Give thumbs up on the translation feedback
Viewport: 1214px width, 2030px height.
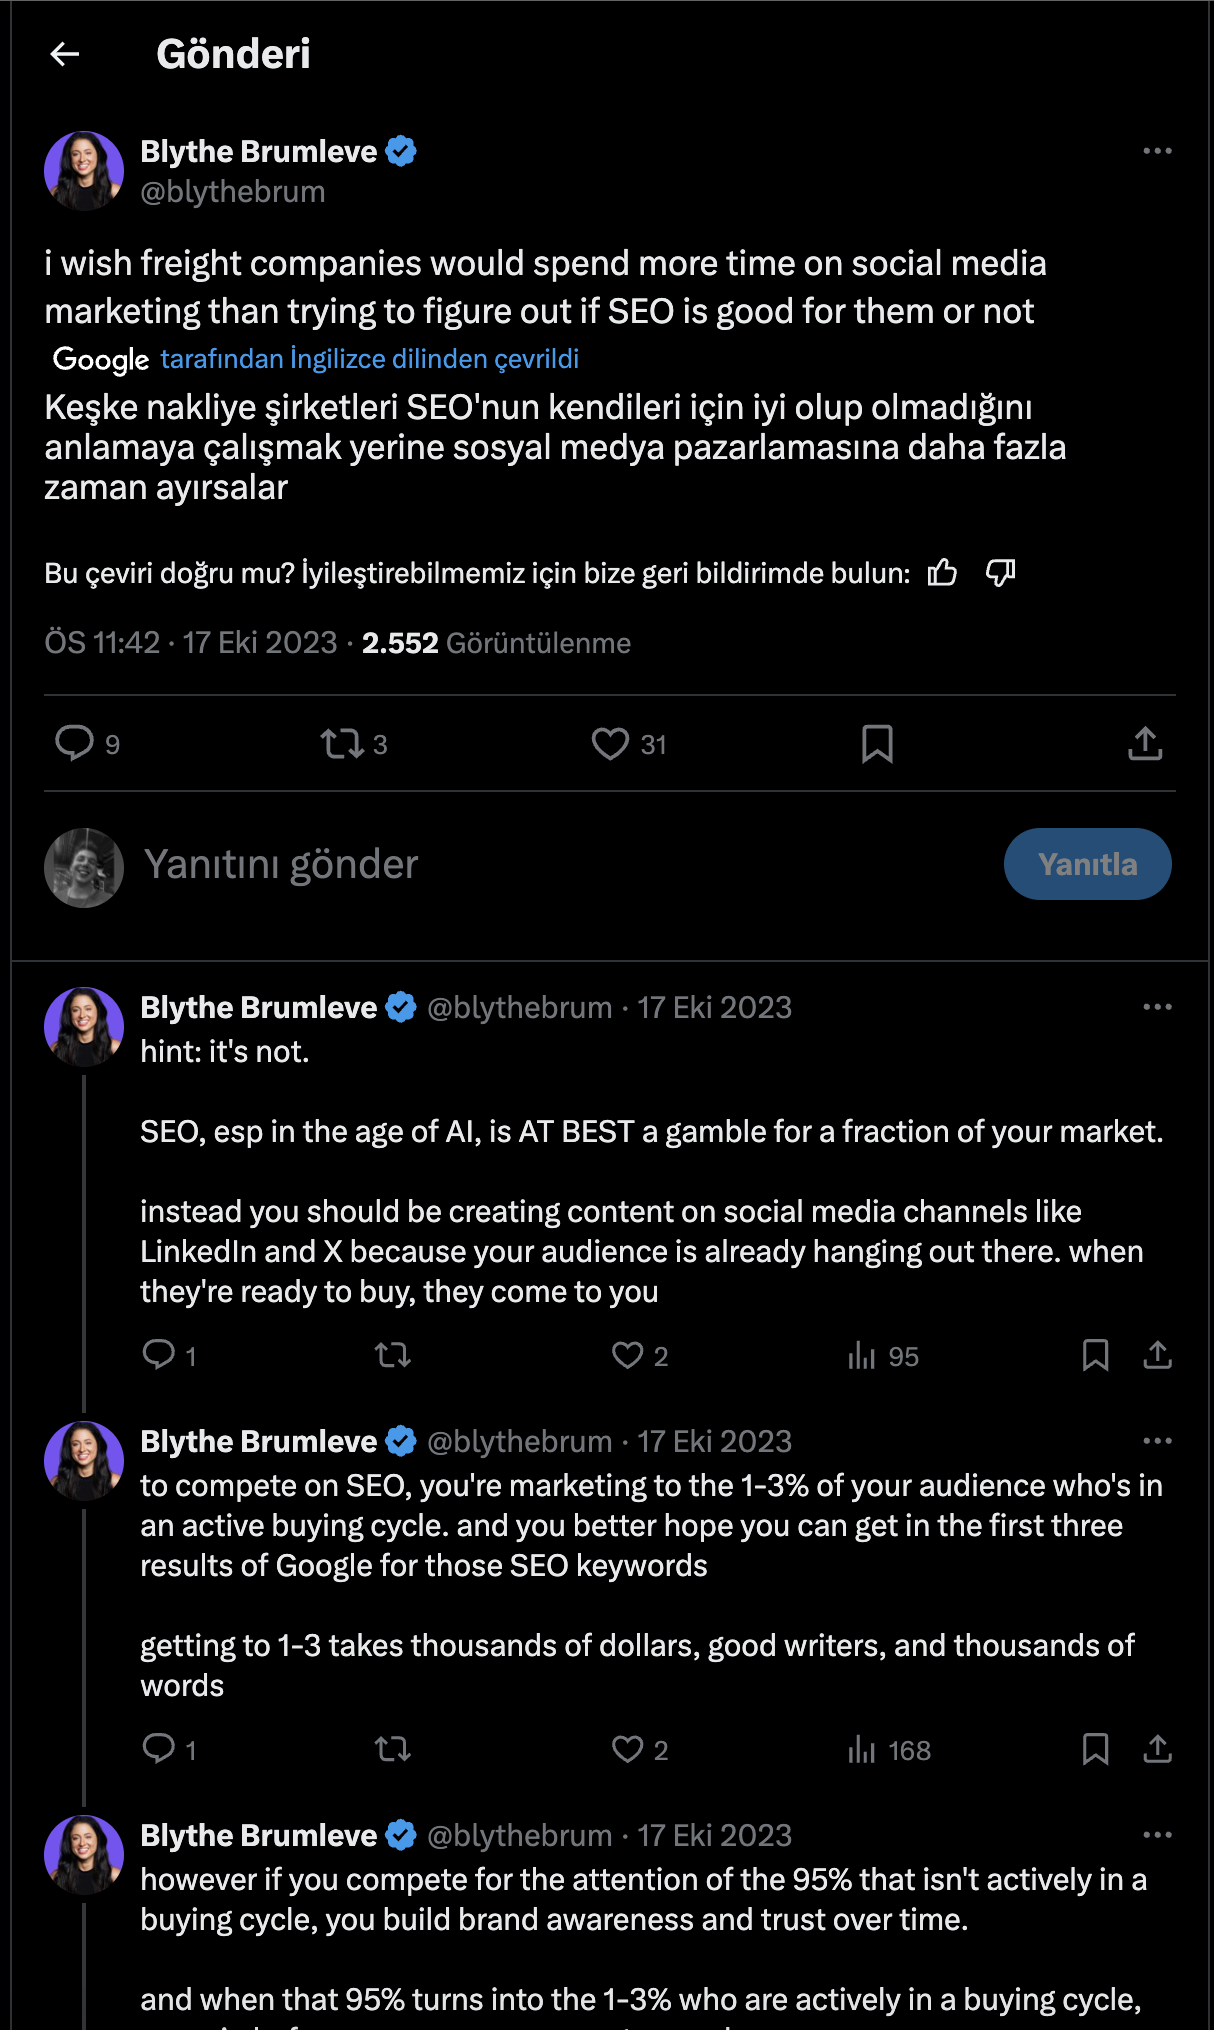click(x=941, y=573)
